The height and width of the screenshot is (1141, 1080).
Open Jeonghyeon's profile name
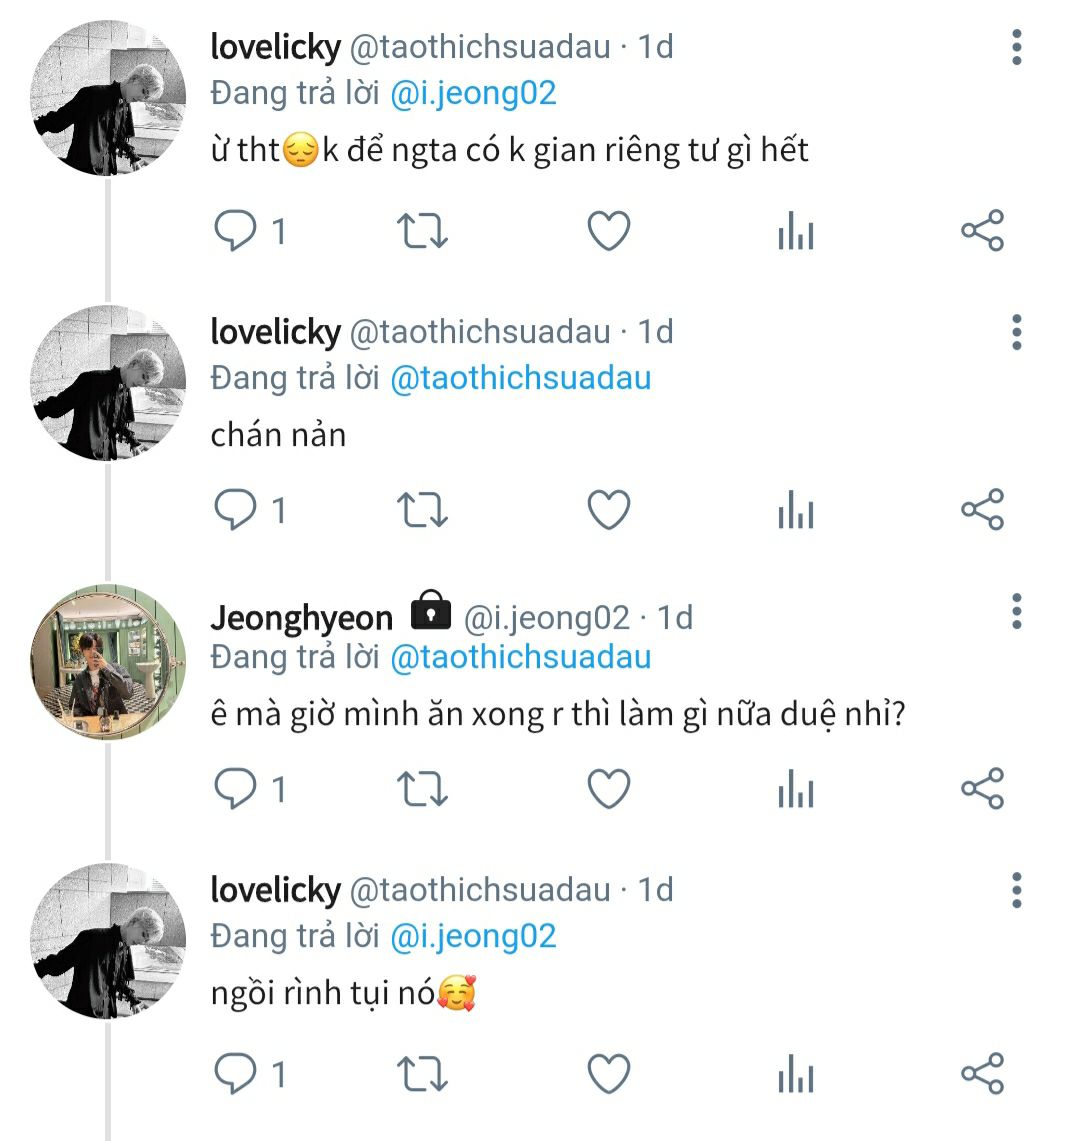pos(301,617)
